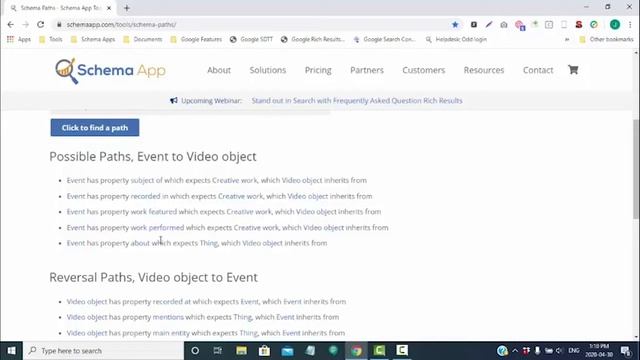Screen dimensions: 640x360
Task: Open the Other bookmarks folder
Action: pyautogui.click(x=607, y=39)
